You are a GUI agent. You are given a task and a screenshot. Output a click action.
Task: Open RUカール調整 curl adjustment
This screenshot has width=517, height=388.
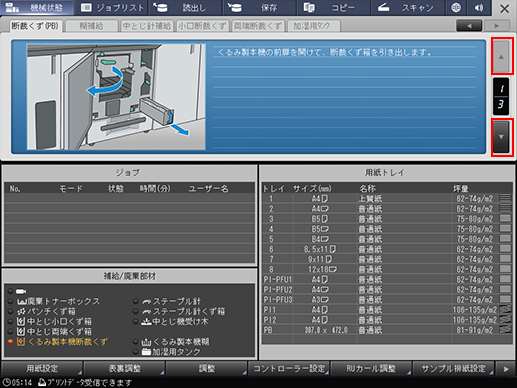(x=371, y=368)
